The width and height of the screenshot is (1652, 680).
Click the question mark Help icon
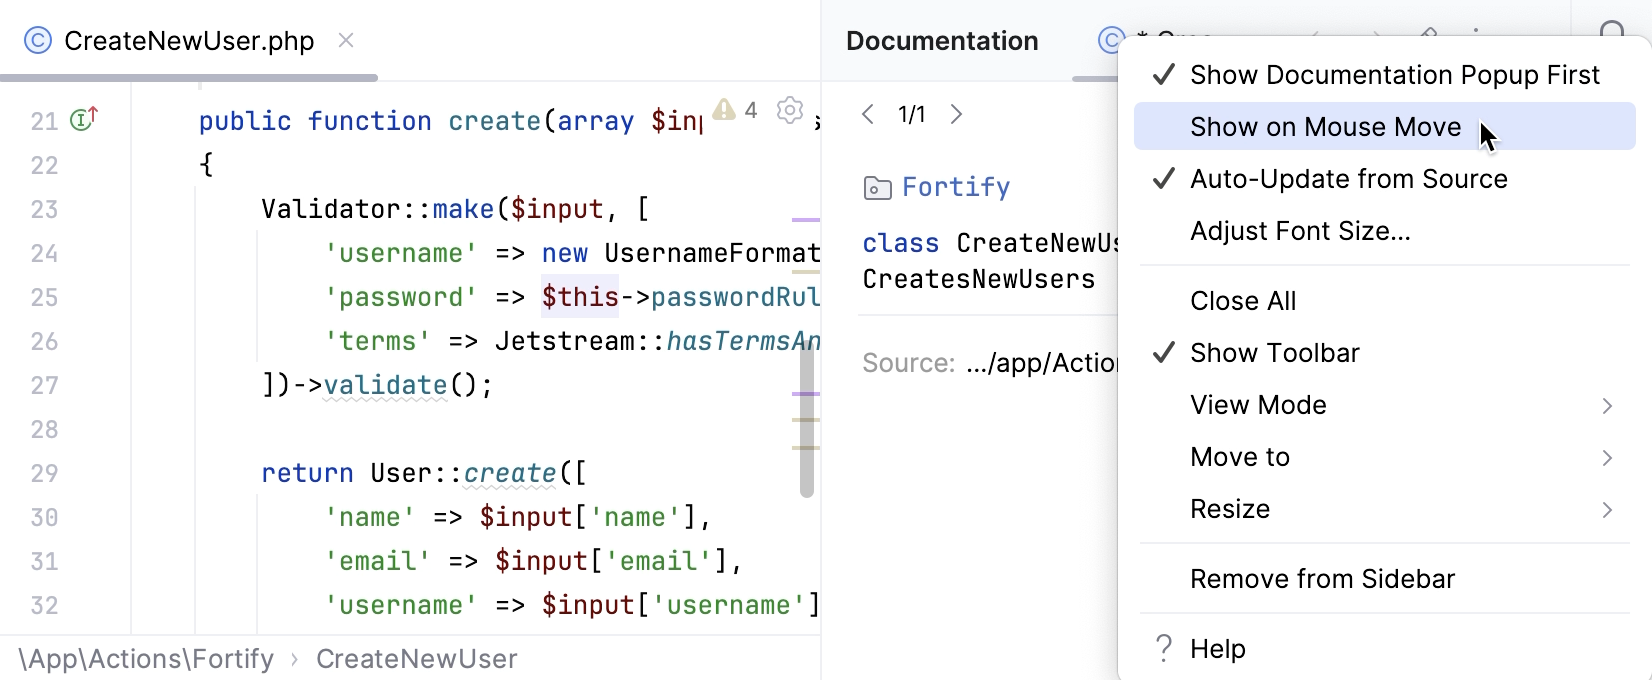tap(1163, 649)
